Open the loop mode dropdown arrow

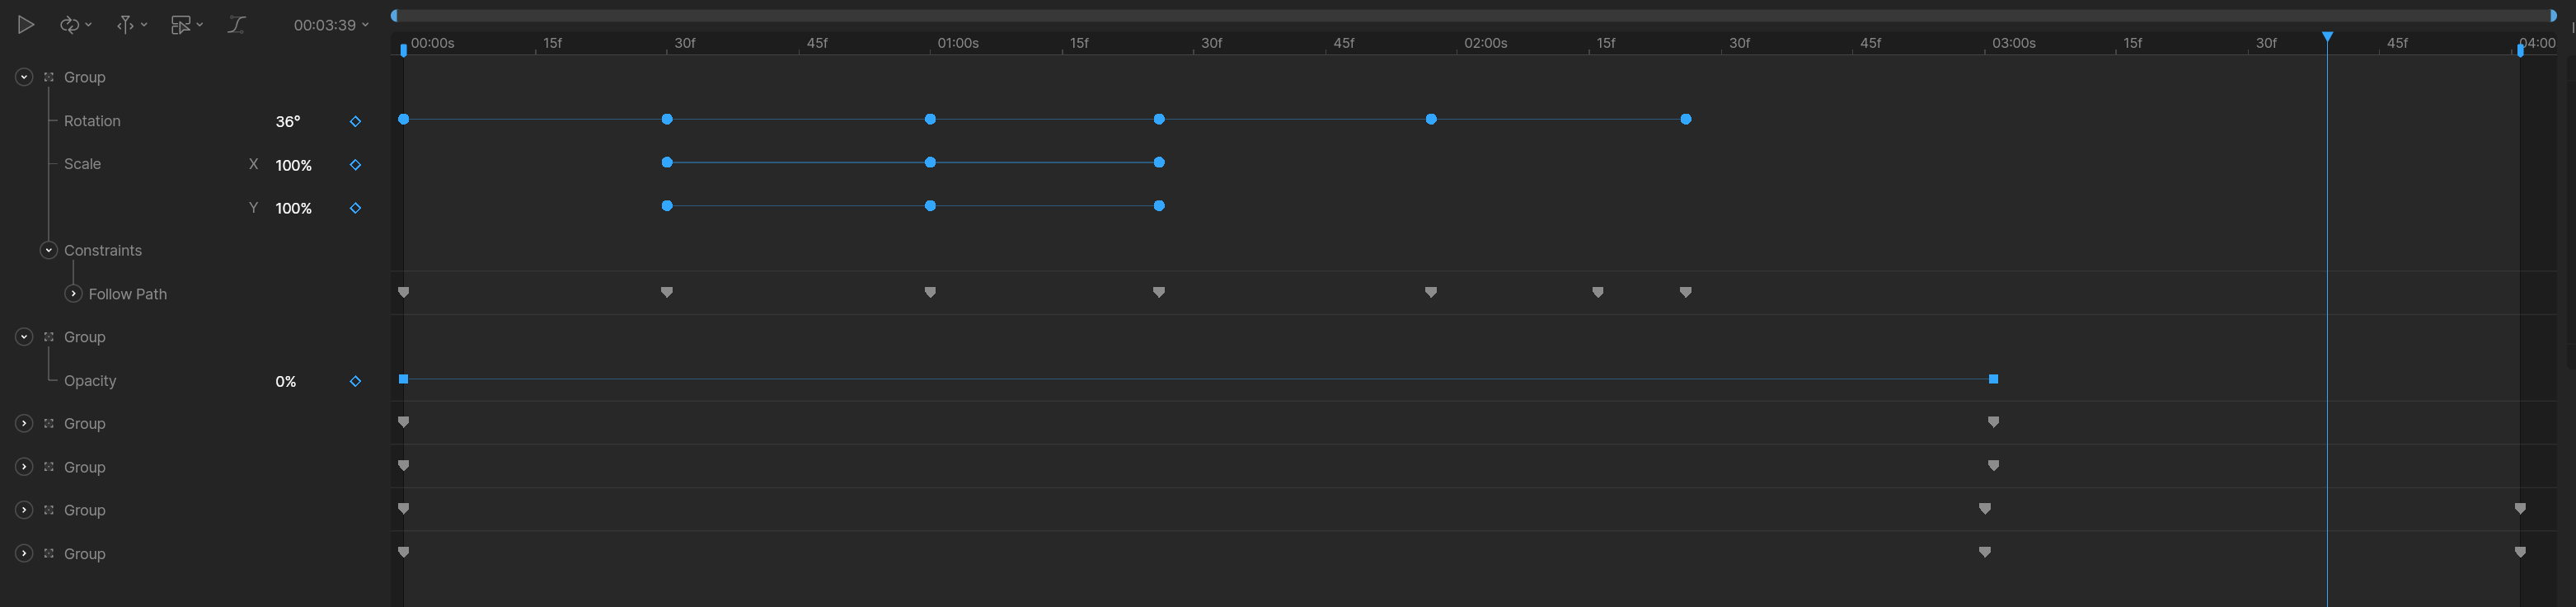coord(89,25)
